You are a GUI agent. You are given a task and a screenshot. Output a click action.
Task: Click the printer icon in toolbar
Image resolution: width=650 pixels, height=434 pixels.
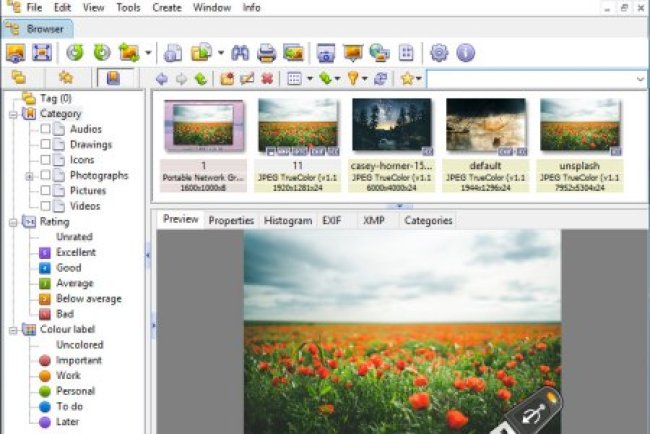(266, 53)
